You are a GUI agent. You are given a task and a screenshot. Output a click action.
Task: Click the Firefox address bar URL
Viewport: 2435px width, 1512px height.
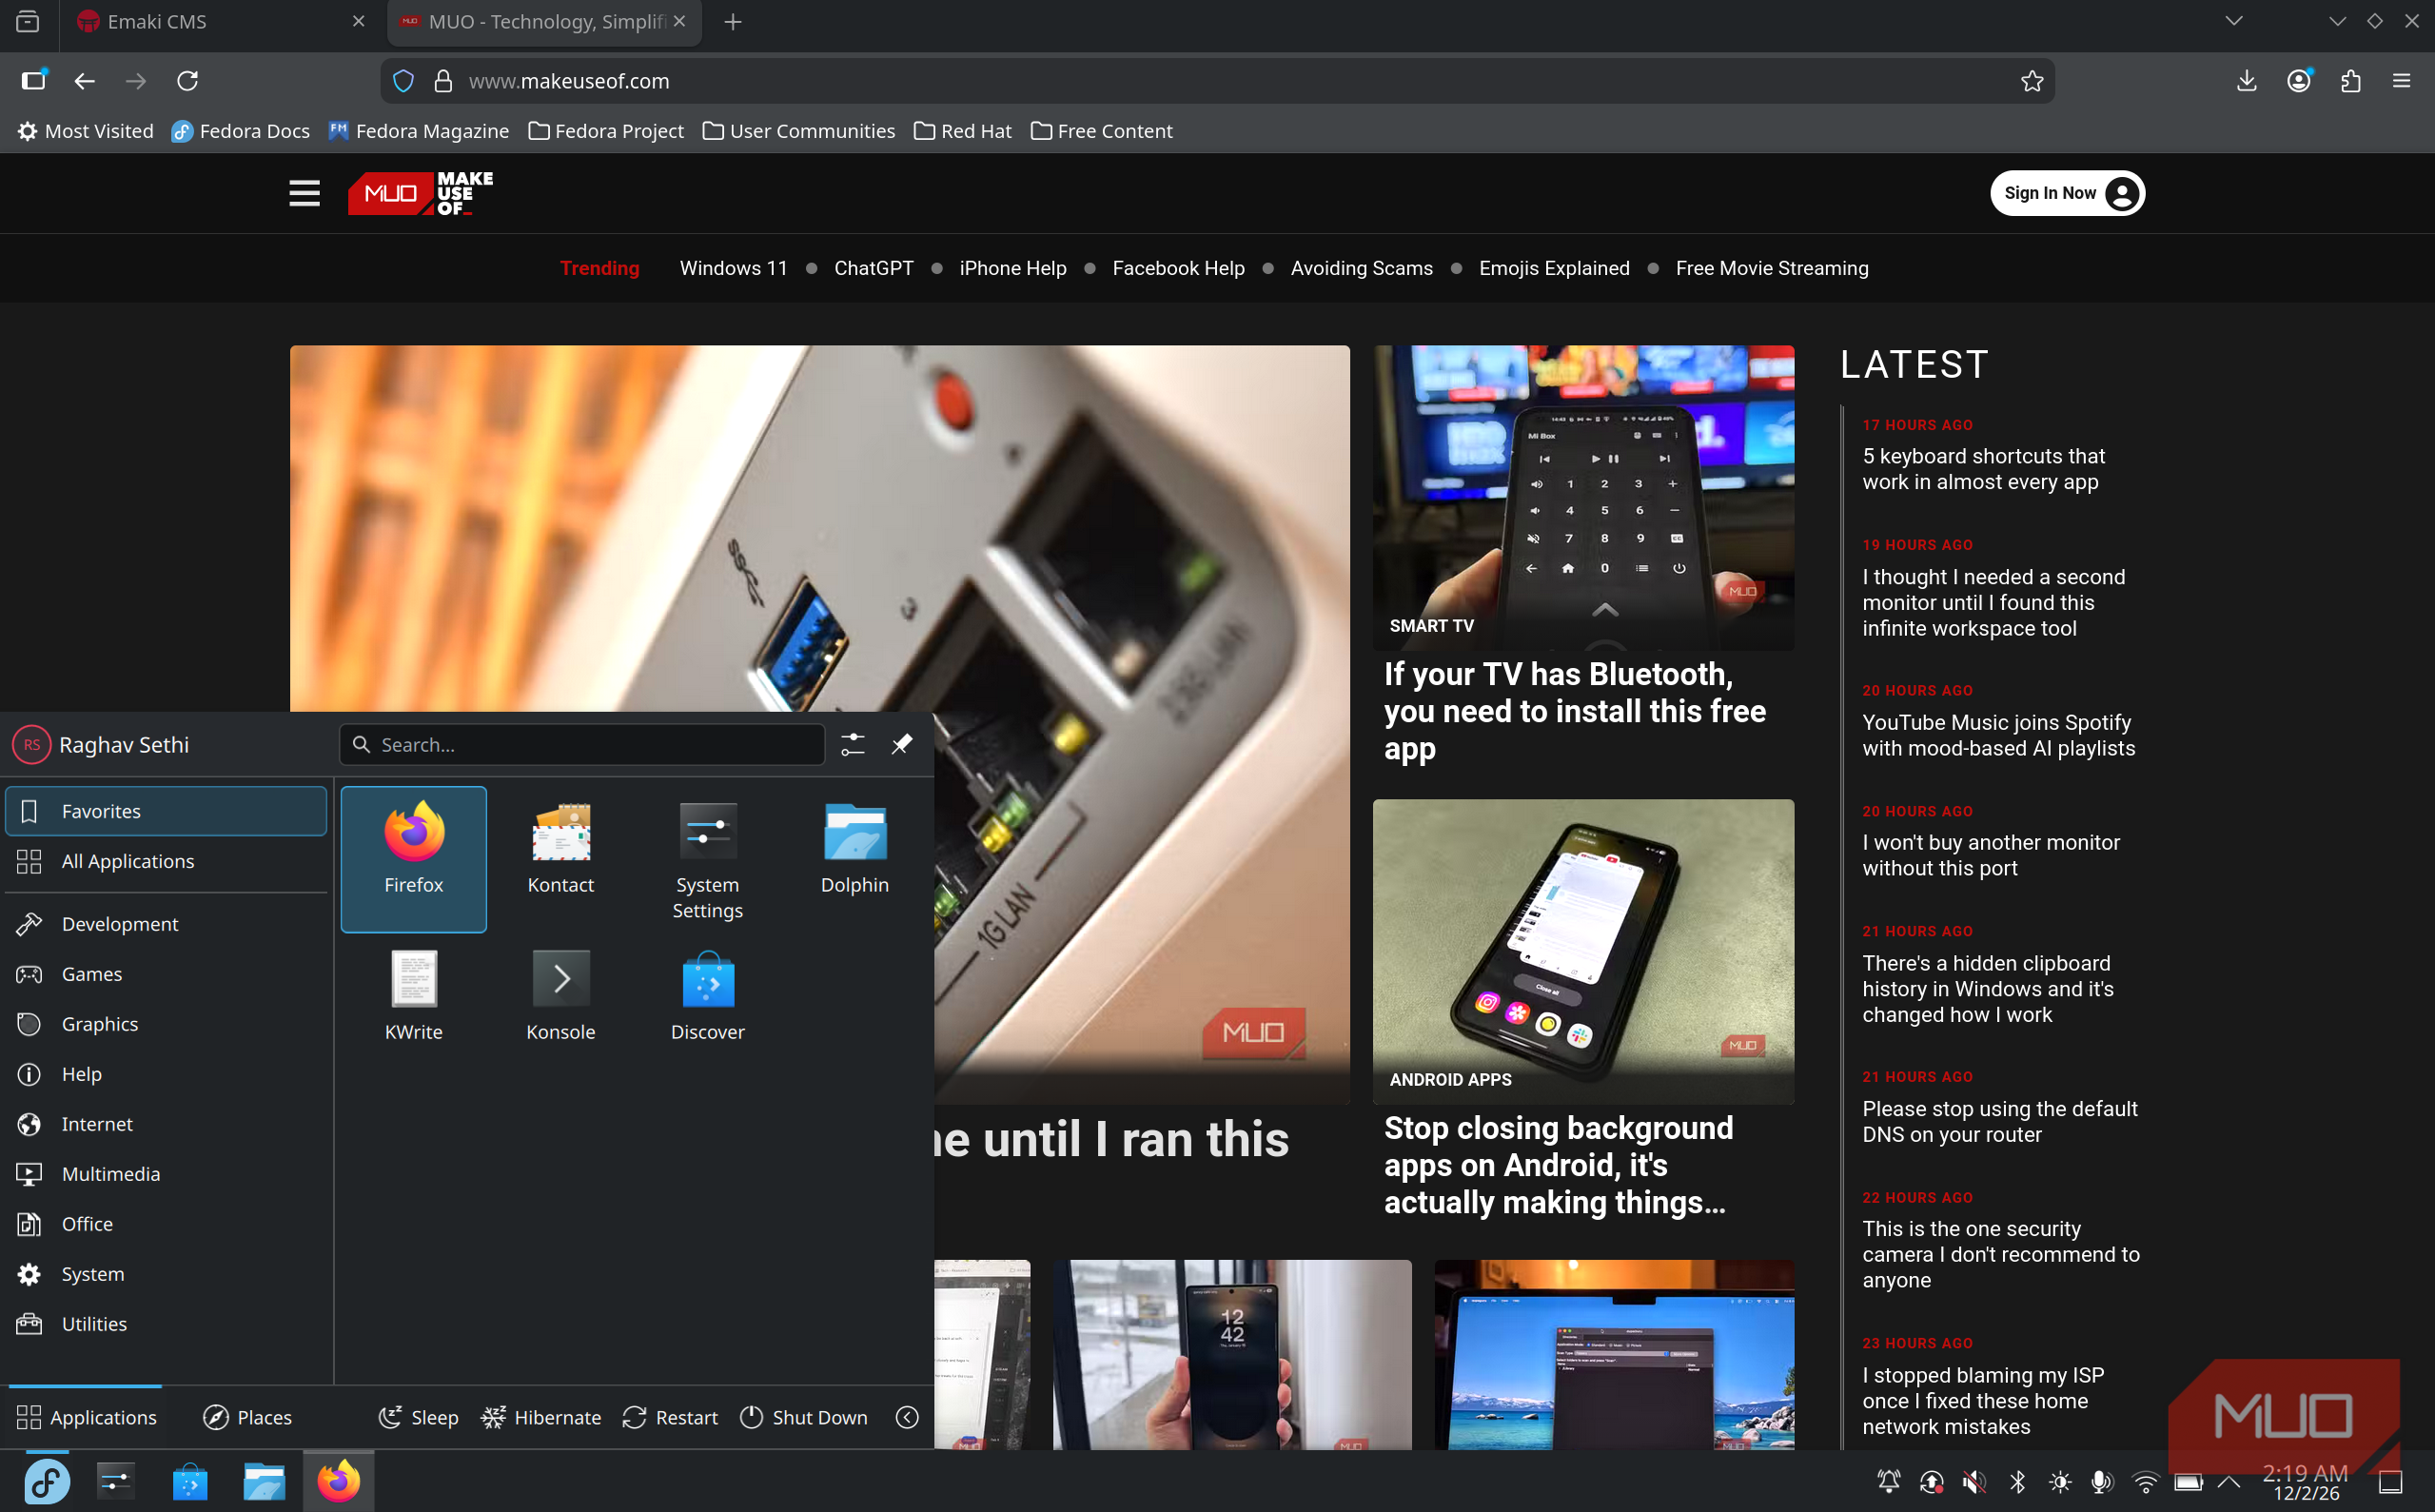click(1217, 81)
